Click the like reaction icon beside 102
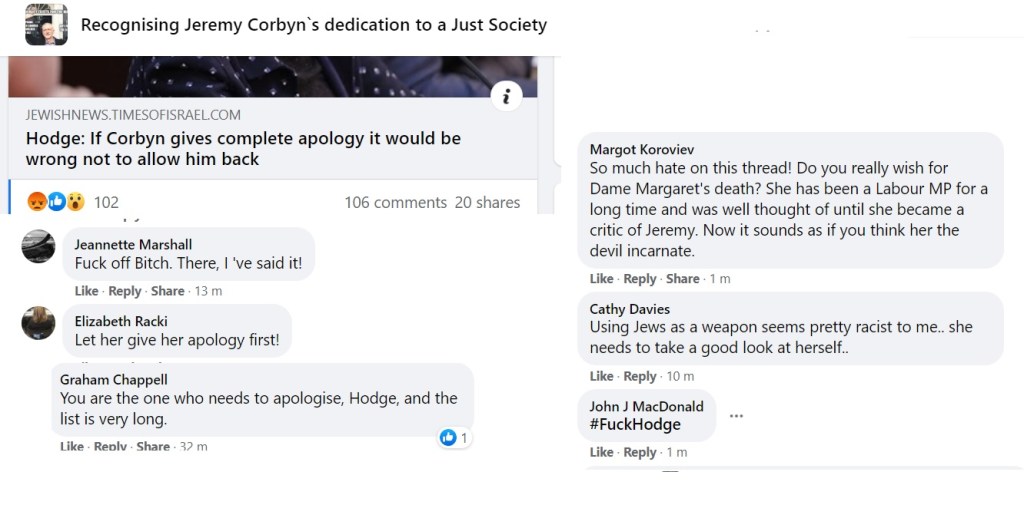This screenshot has height=505, width=1024. coord(57,201)
